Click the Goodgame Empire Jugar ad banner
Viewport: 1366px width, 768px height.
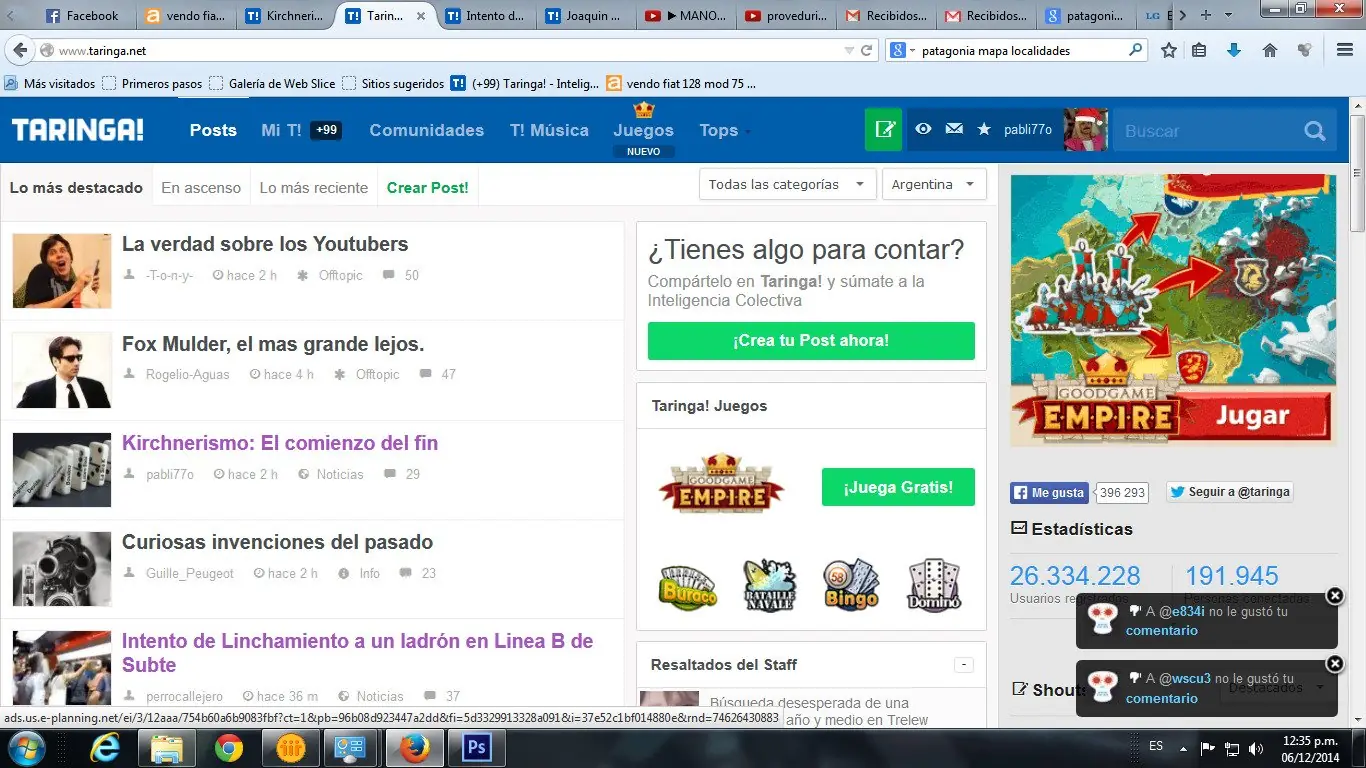1173,310
